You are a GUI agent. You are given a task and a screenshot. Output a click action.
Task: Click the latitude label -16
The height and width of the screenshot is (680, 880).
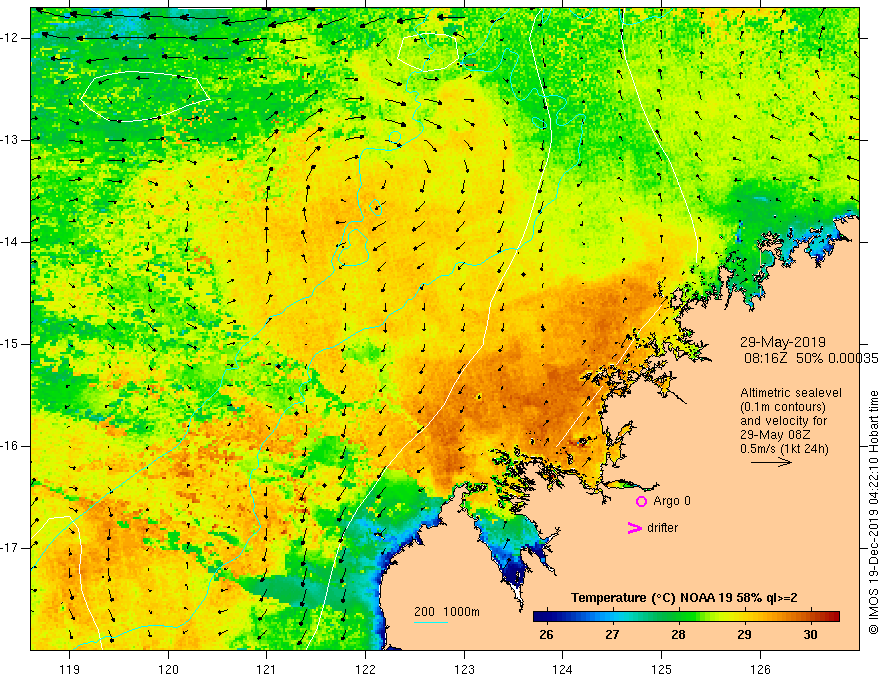pos(10,446)
